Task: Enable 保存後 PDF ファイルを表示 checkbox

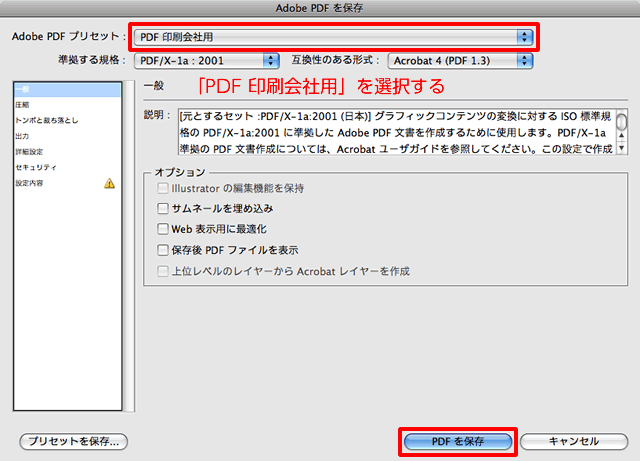Action: click(x=163, y=249)
